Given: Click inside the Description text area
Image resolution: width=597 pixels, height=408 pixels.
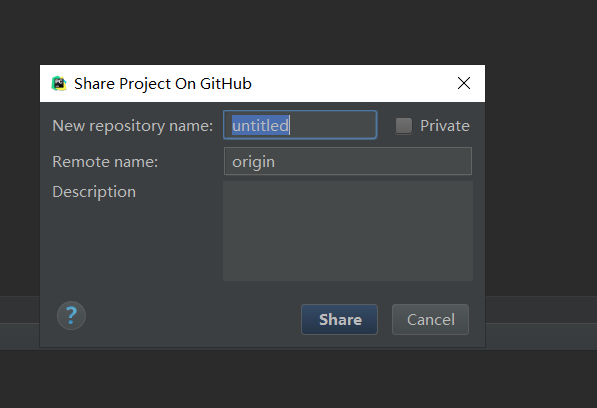Looking at the screenshot, I should (348, 231).
